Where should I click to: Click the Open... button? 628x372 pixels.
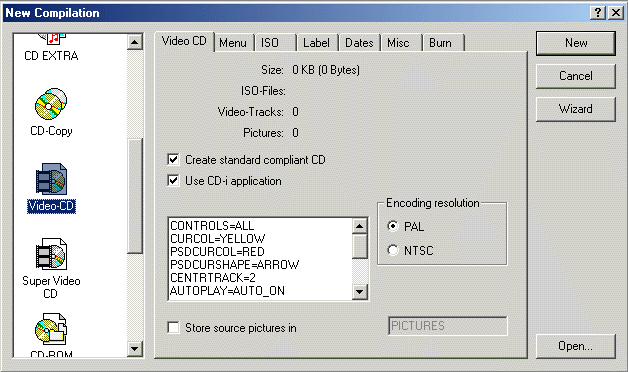[x=576, y=346]
